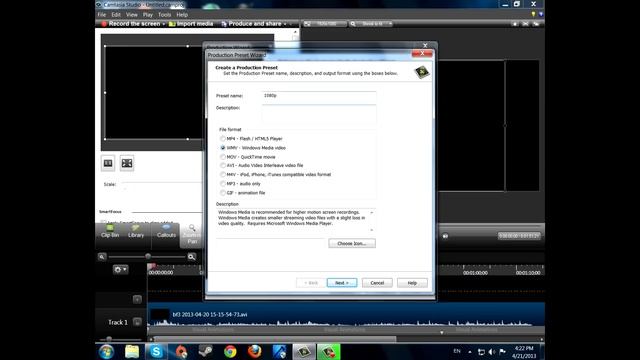This screenshot has width=640, height=360.
Task: Click the timeline zoom-in magnifier icon
Action: click(x=191, y=257)
